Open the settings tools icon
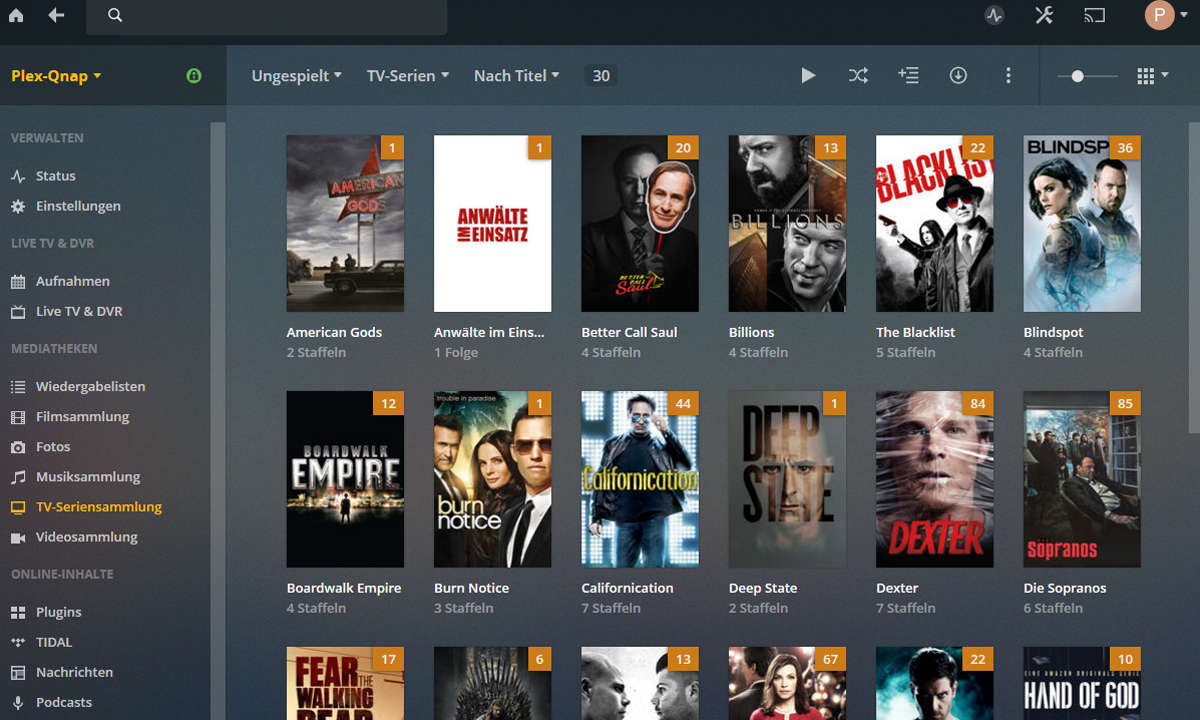 1044,15
